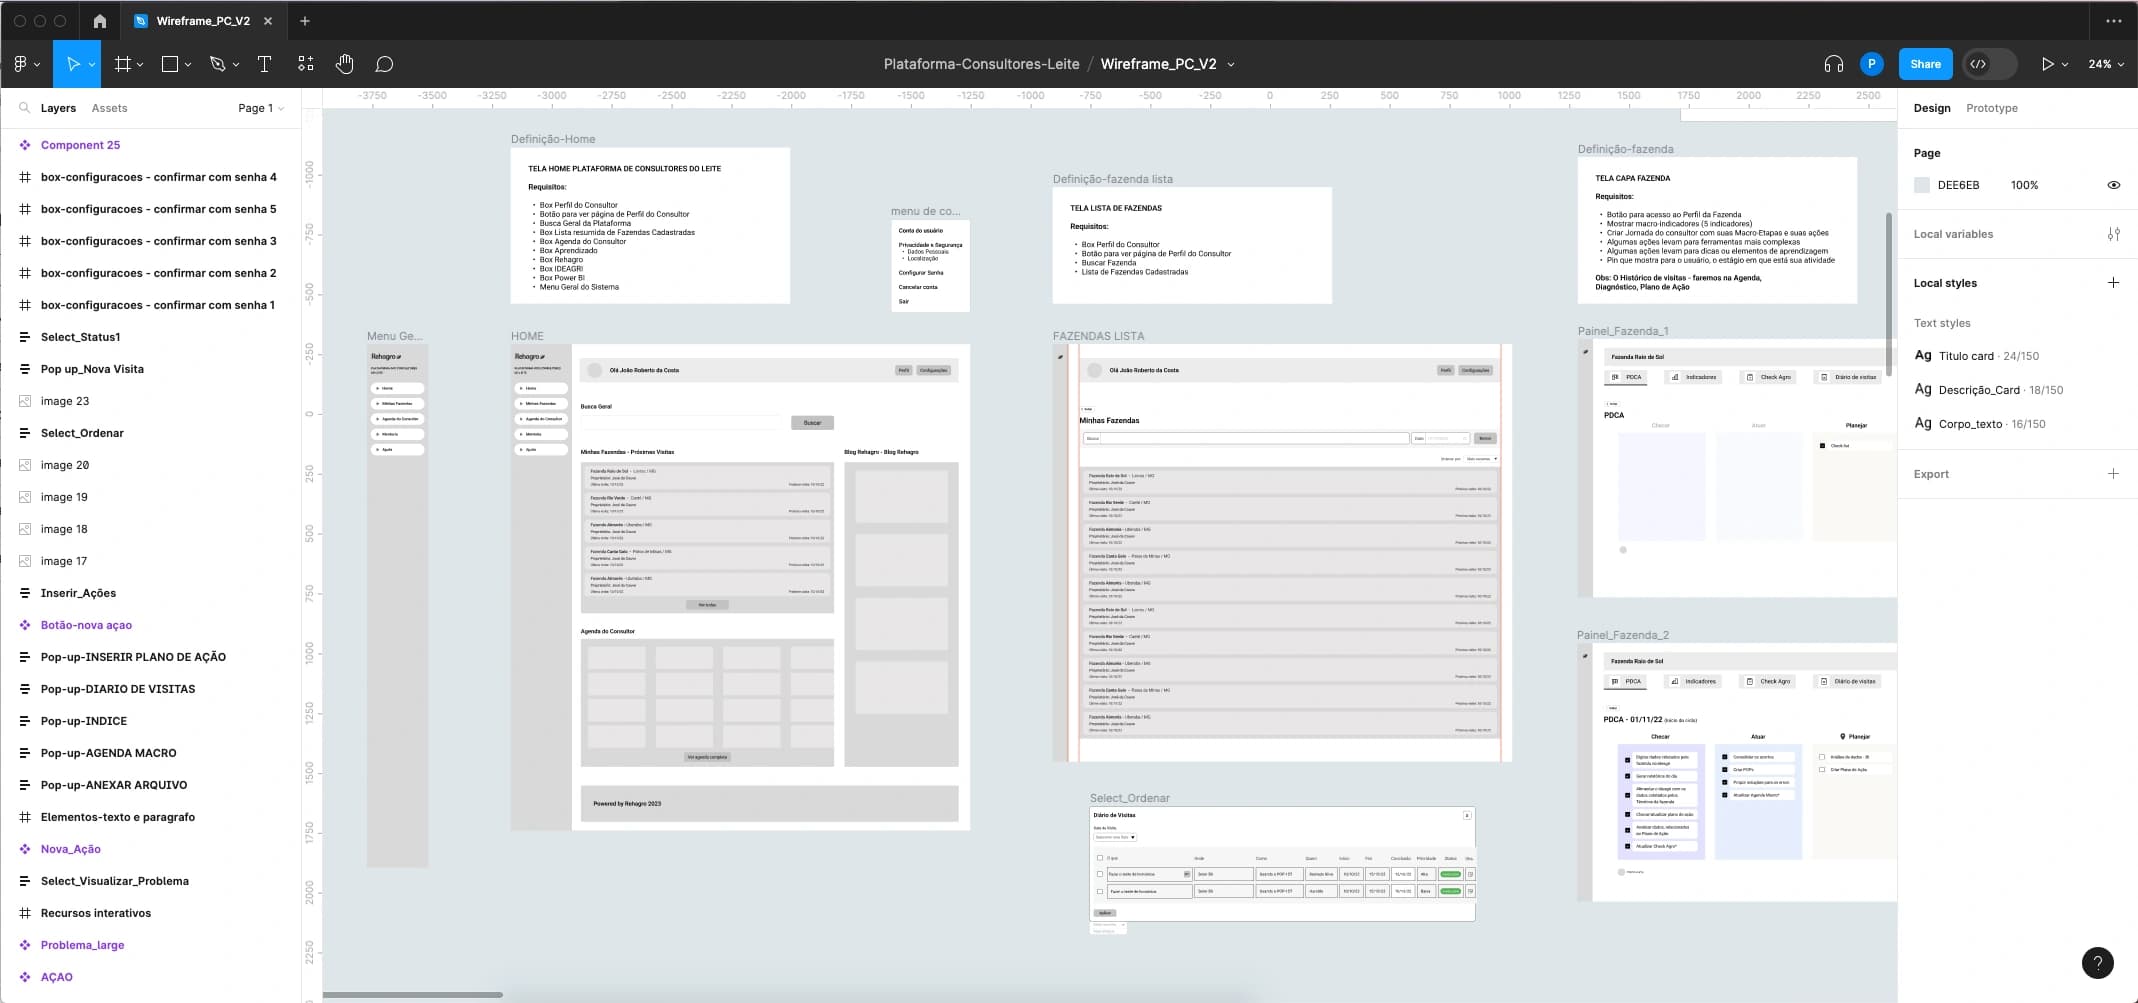Open the help question mark button
The height and width of the screenshot is (1003, 2138).
coord(2097,963)
